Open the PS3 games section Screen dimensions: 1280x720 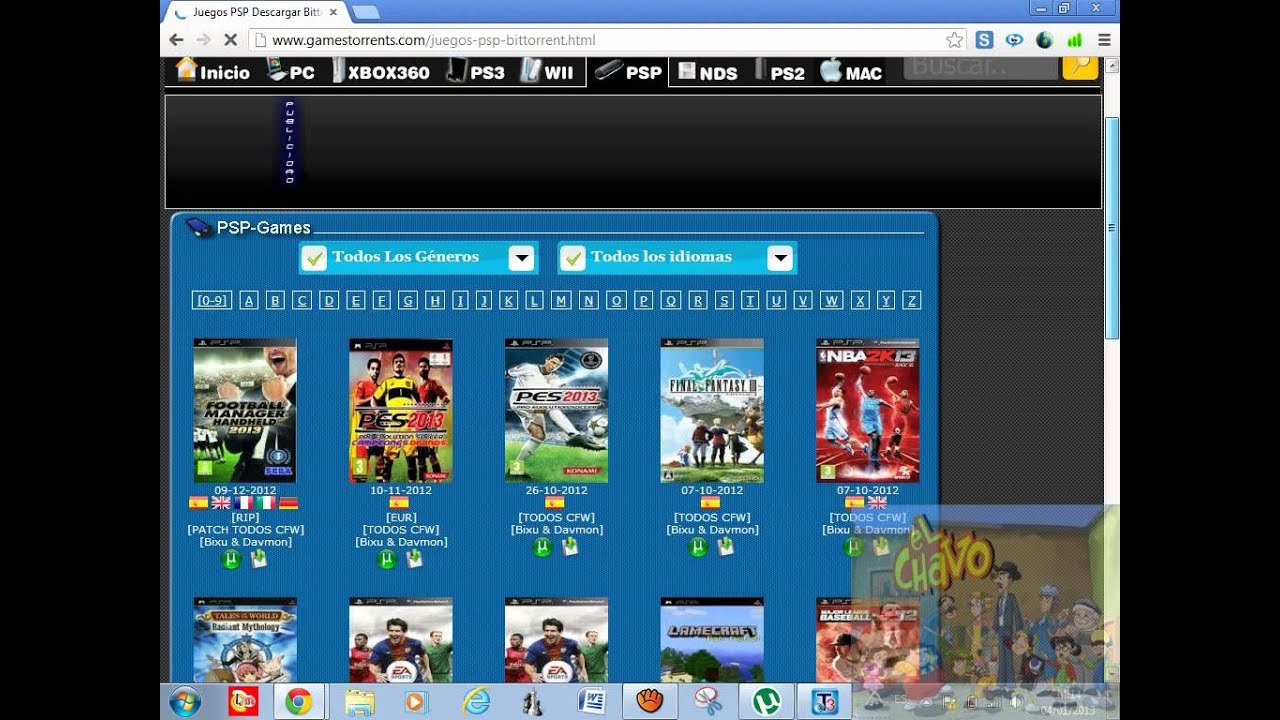point(476,72)
